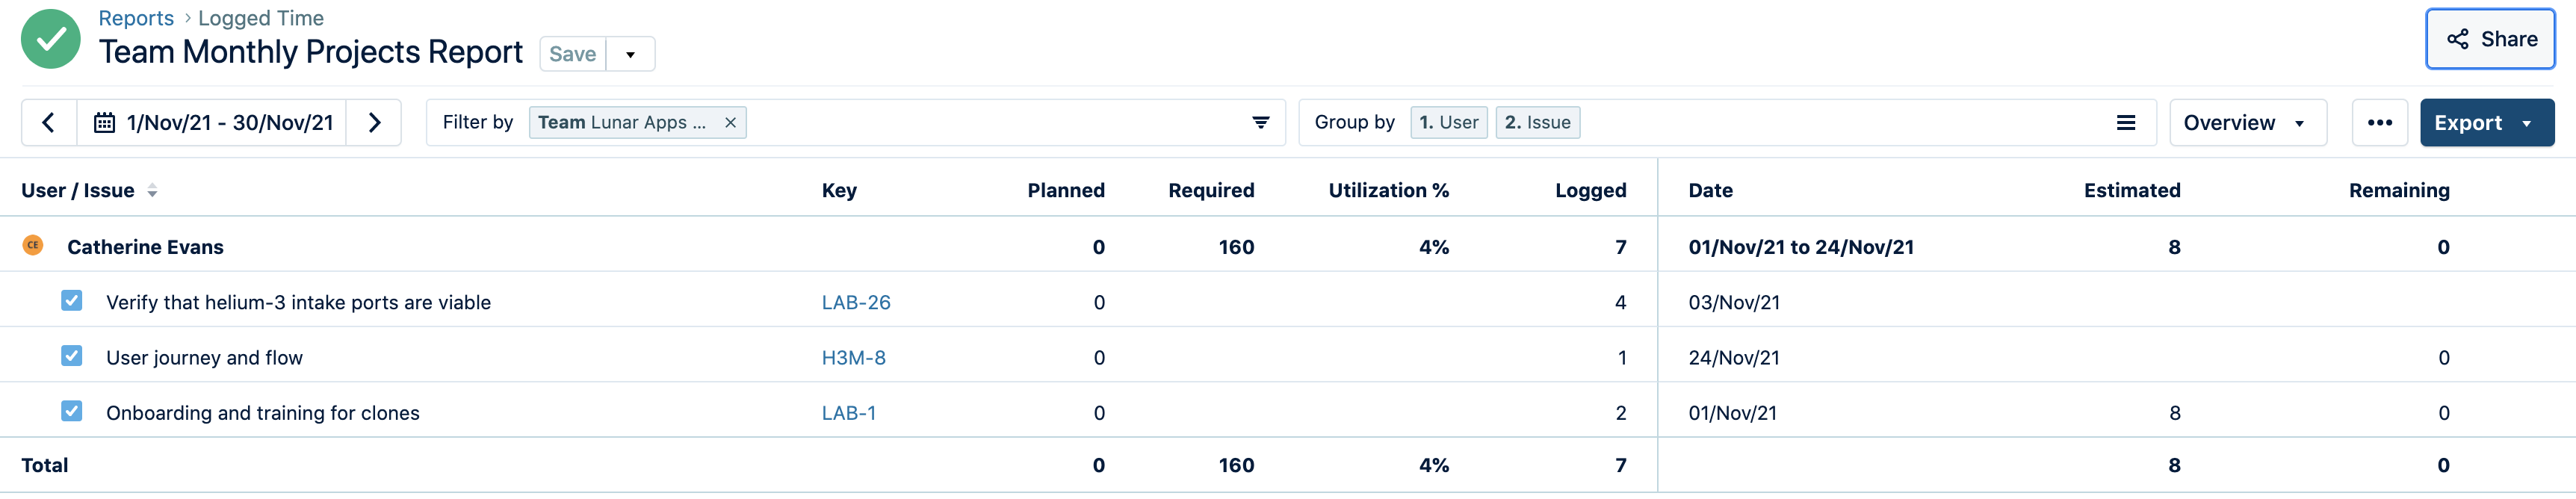The width and height of the screenshot is (2576, 499).
Task: Open the LAB-26 issue link
Action: (x=855, y=302)
